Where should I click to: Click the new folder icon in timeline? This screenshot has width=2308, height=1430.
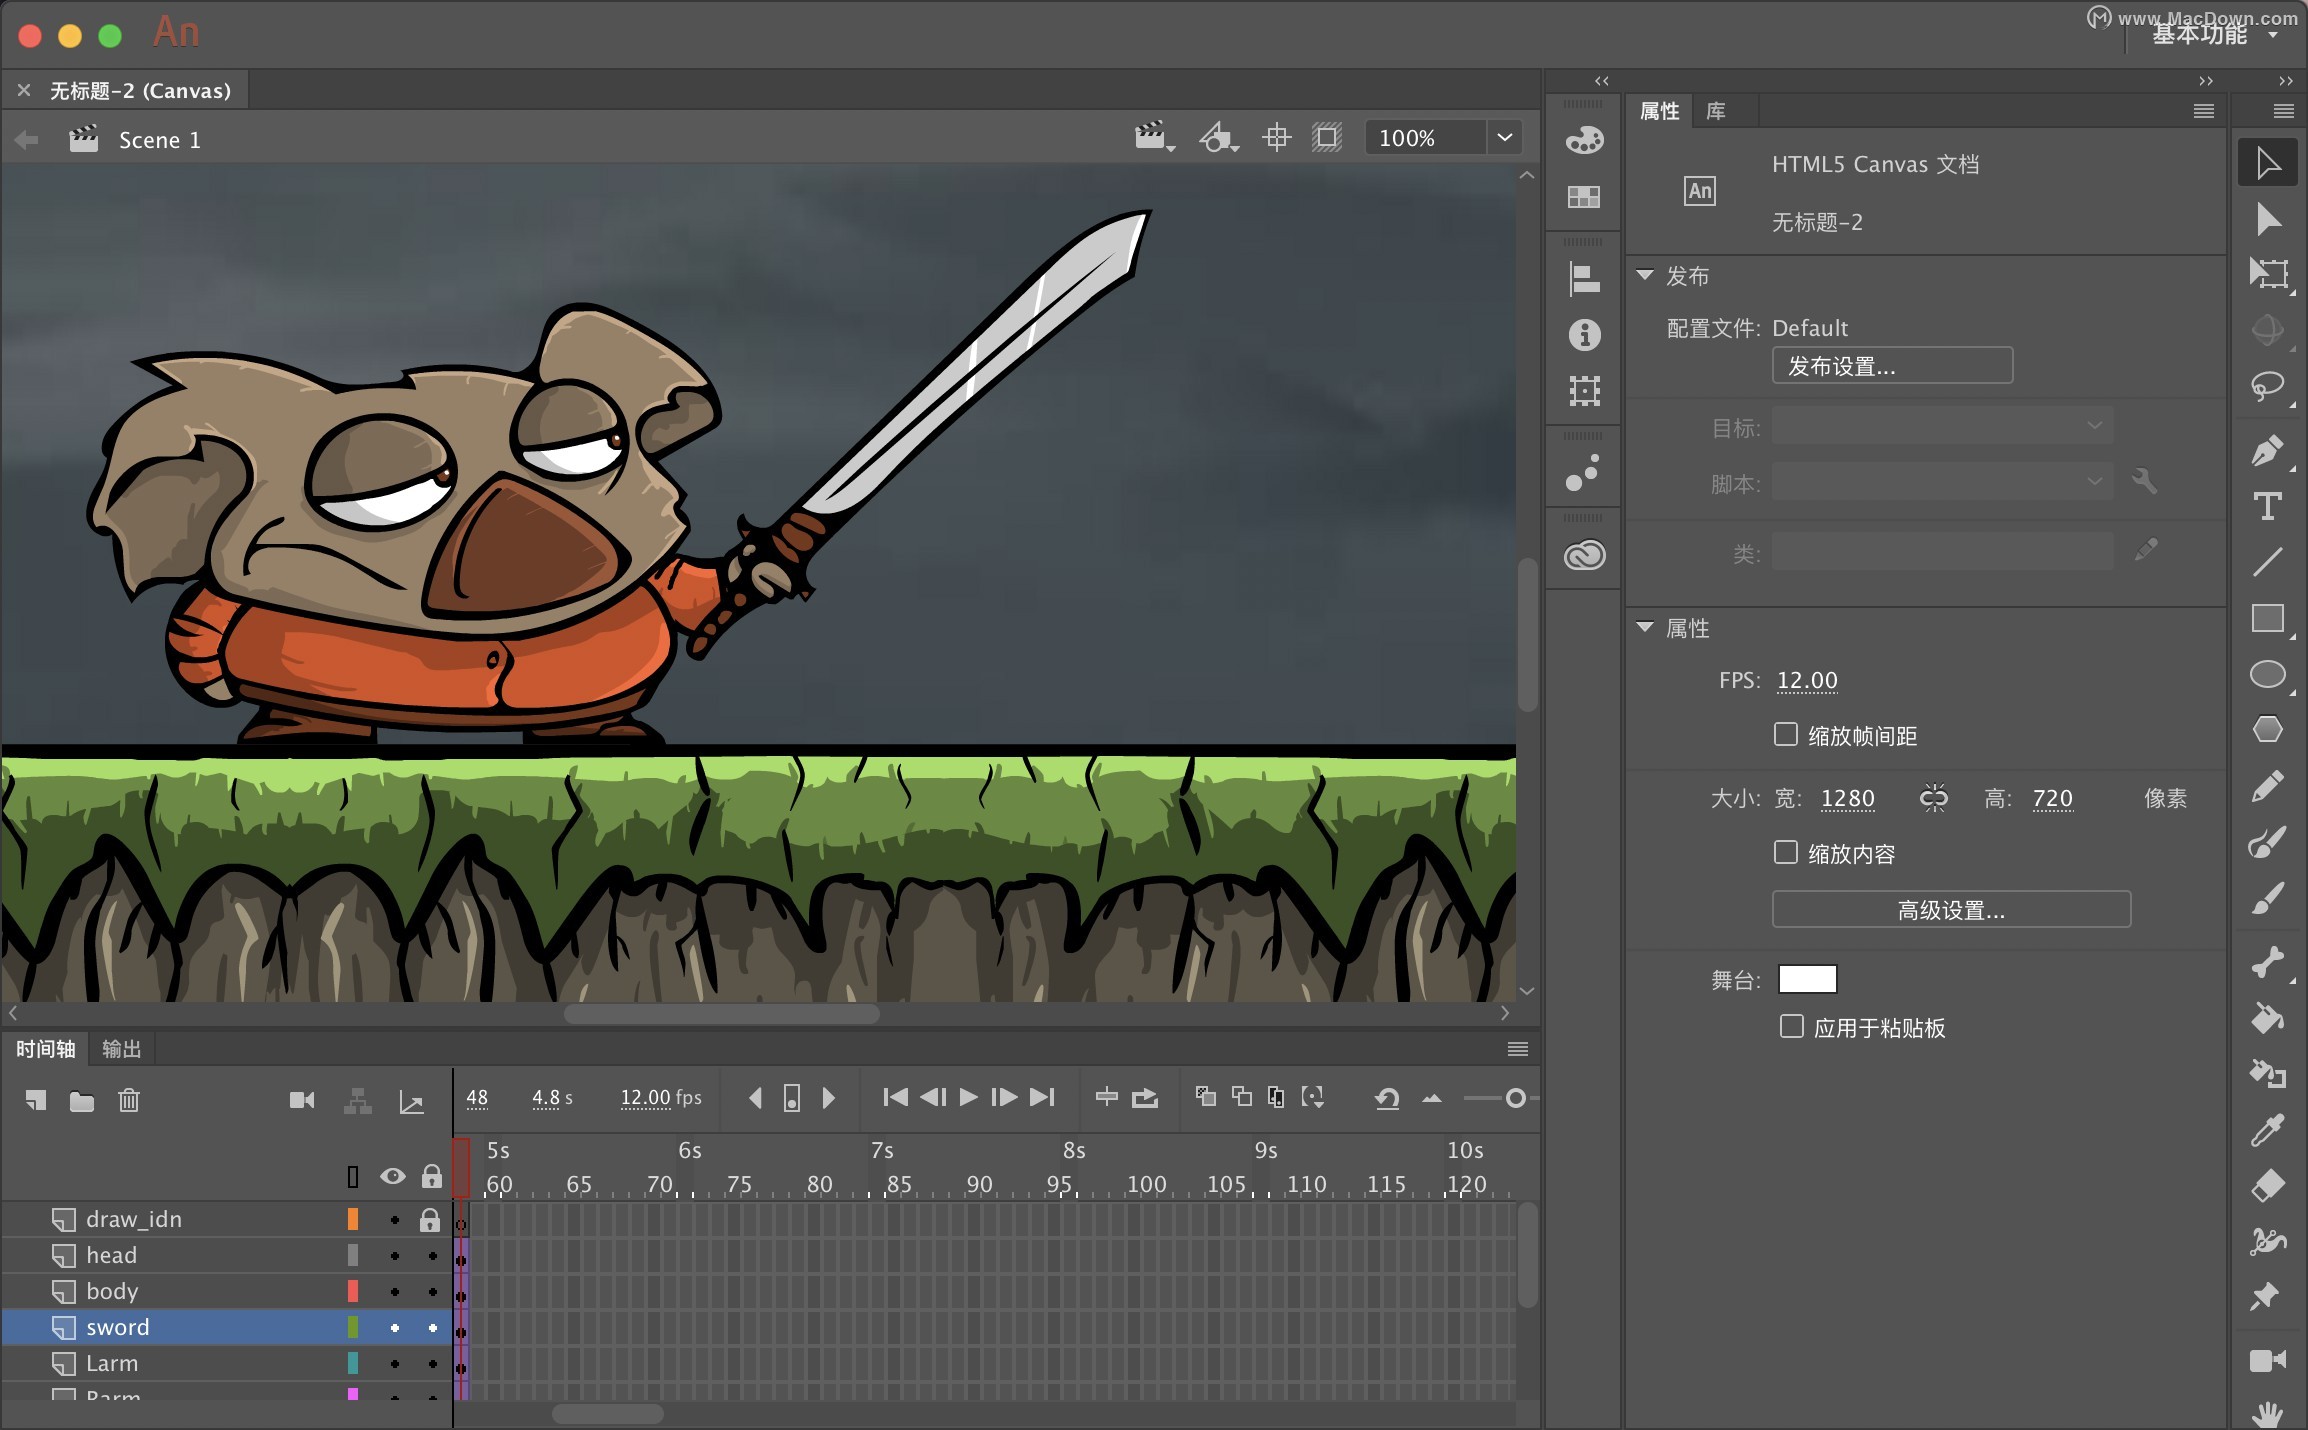82,1101
